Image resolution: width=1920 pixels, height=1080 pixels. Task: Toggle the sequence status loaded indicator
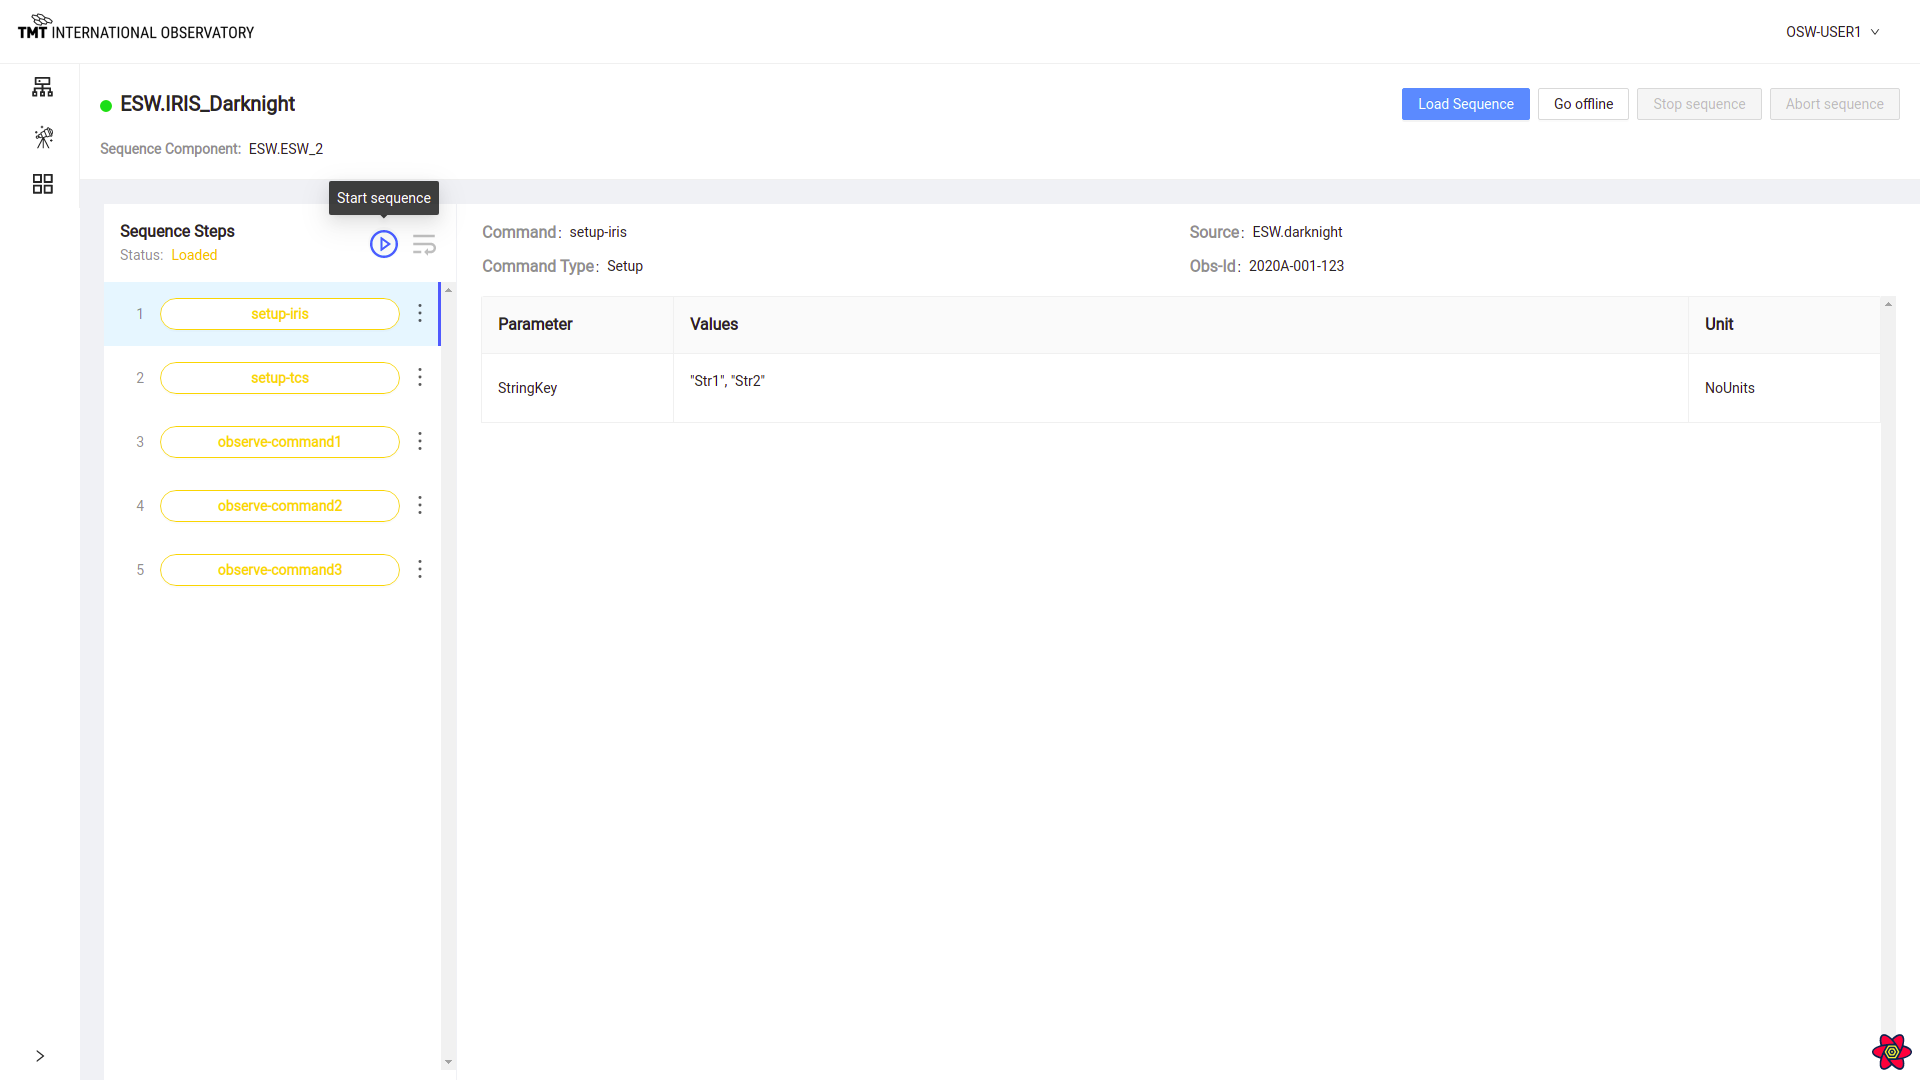coord(194,255)
